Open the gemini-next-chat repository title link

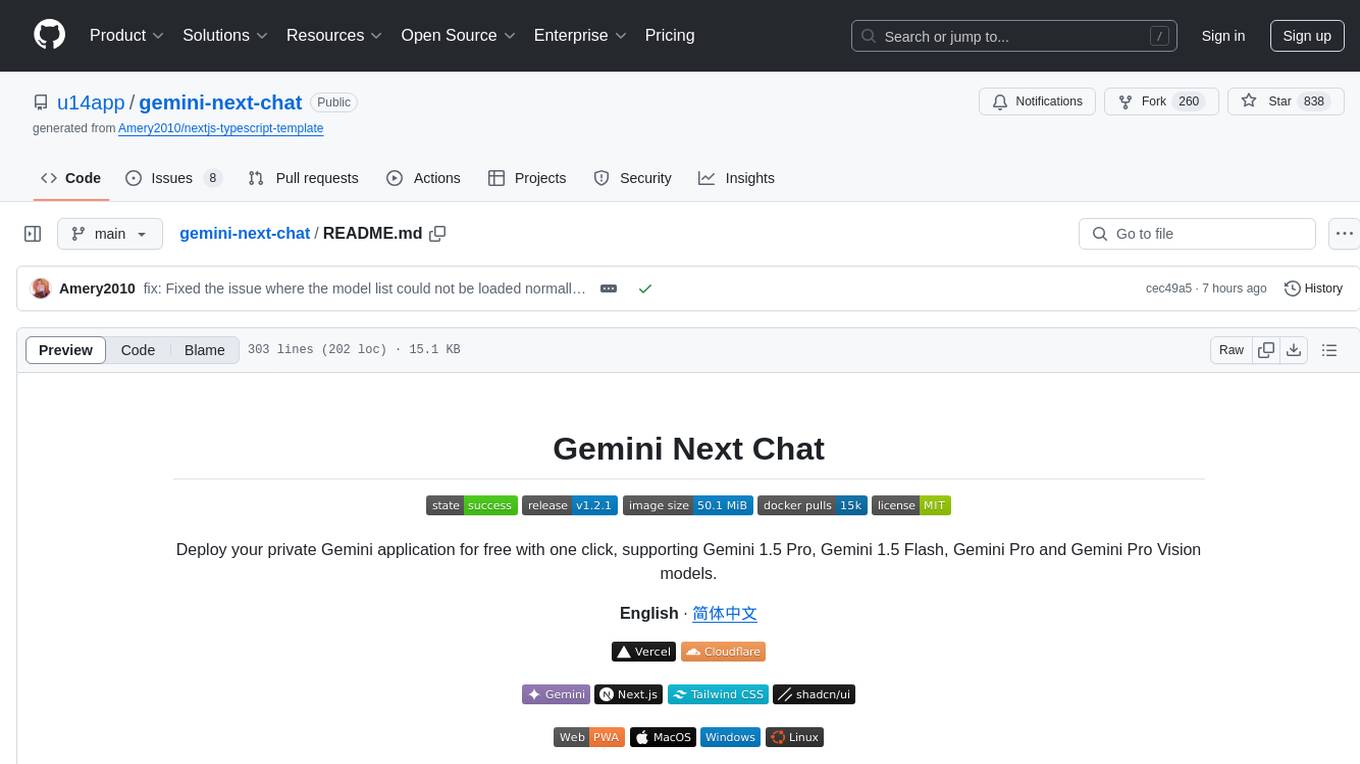pyautogui.click(x=220, y=102)
